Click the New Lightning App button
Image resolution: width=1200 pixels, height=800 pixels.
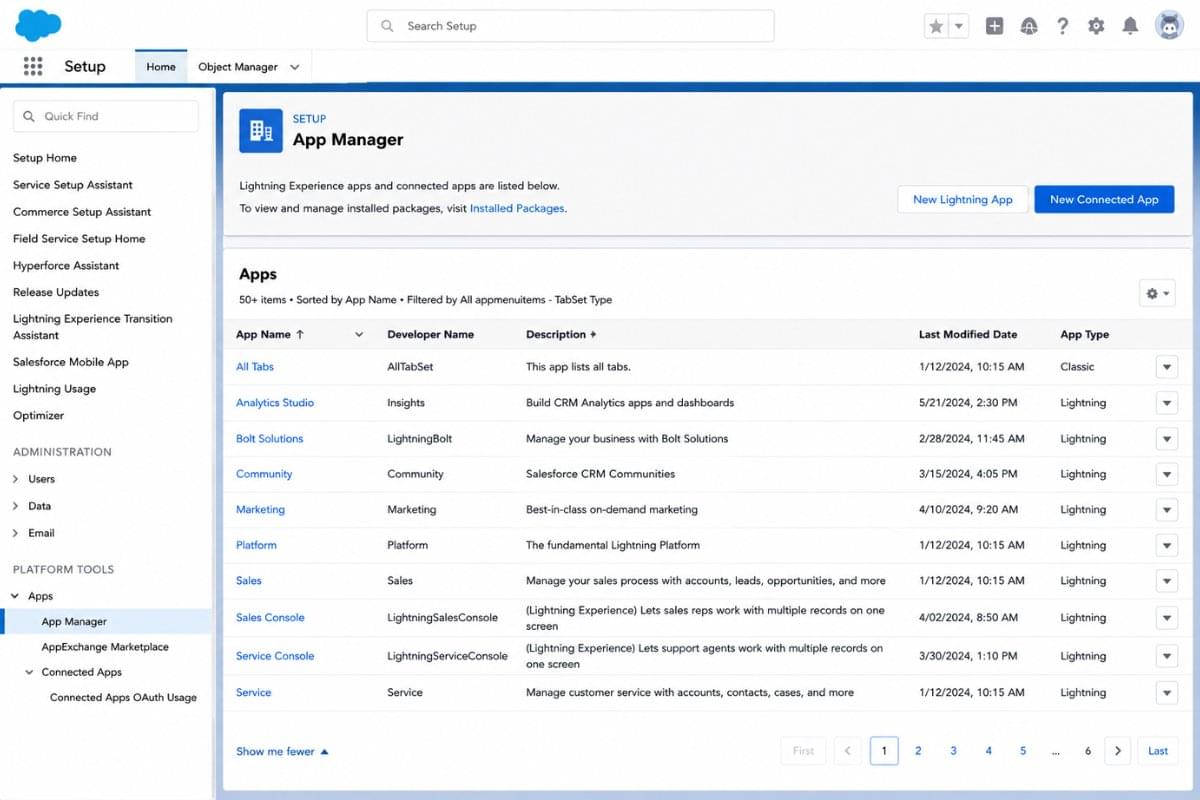[x=963, y=199]
